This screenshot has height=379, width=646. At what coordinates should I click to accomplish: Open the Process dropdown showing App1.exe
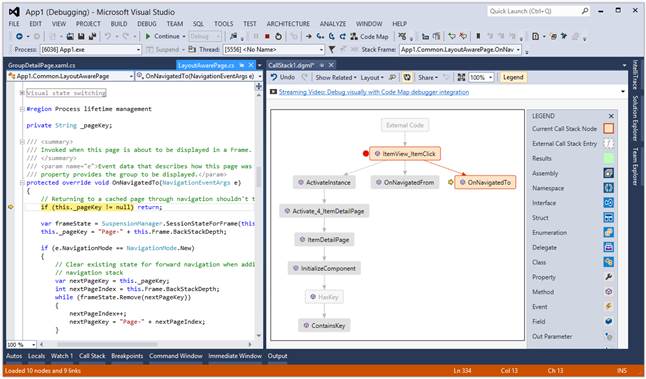[x=91, y=50]
